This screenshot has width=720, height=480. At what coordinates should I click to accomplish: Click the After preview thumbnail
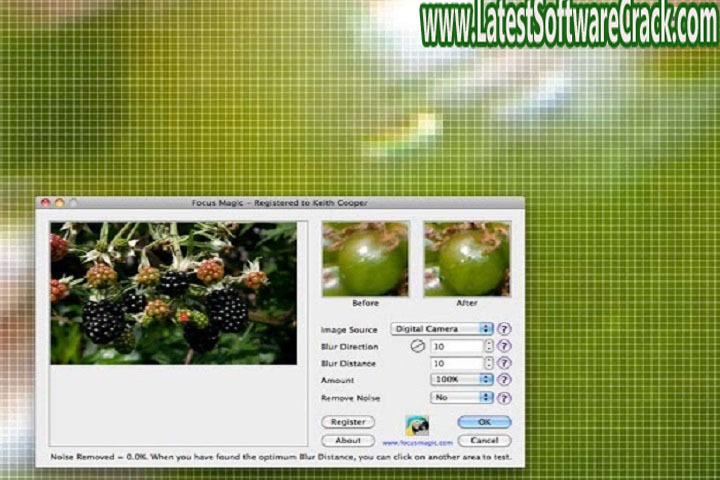[467, 259]
